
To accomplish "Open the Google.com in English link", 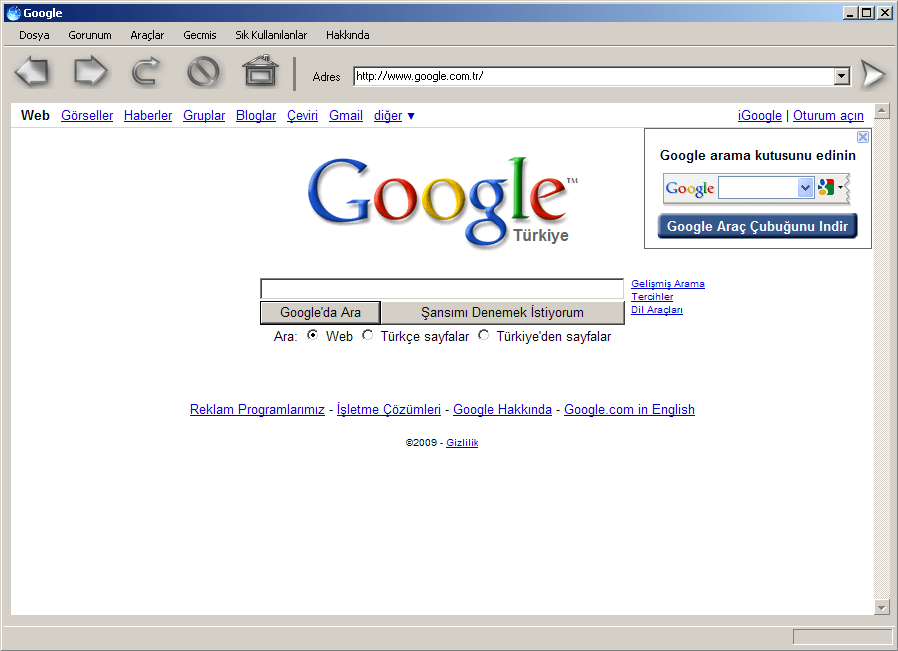I will tap(629, 410).
